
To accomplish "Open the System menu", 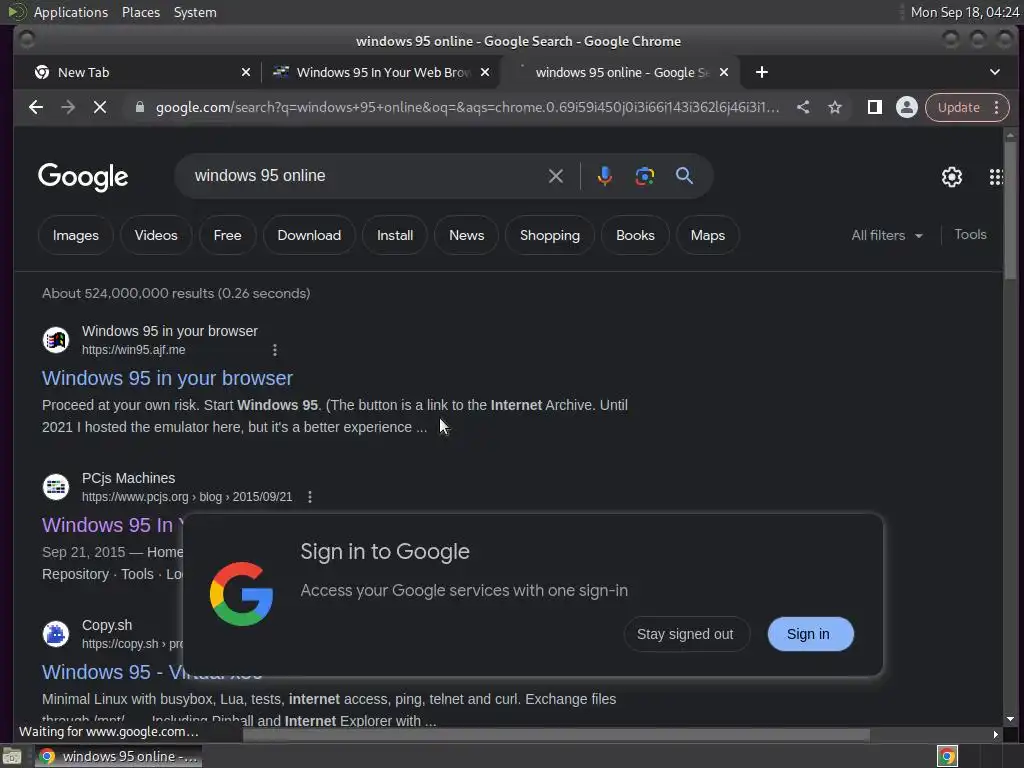I will [x=195, y=12].
